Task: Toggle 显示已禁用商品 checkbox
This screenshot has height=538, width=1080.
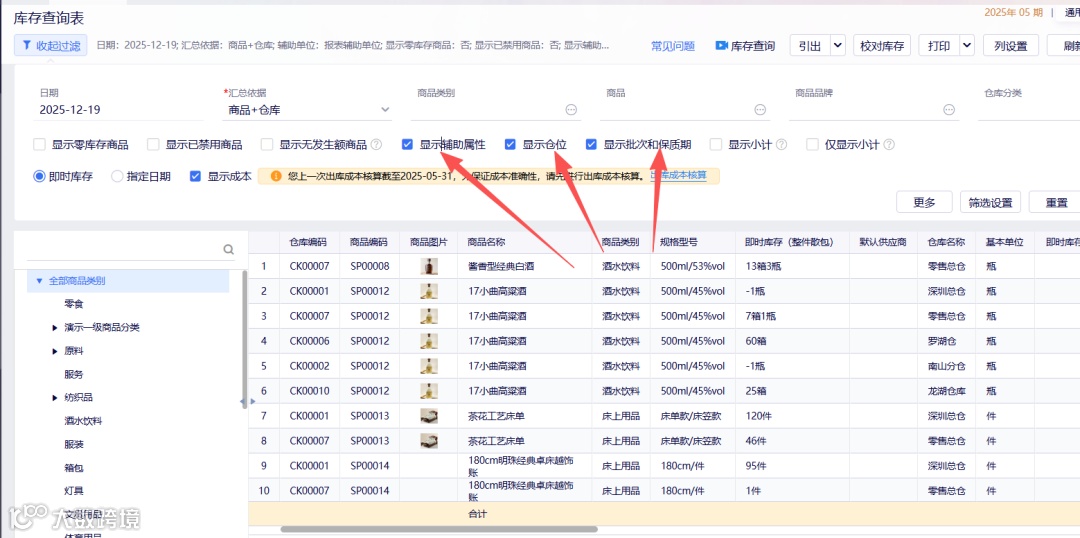Action: tap(153, 145)
